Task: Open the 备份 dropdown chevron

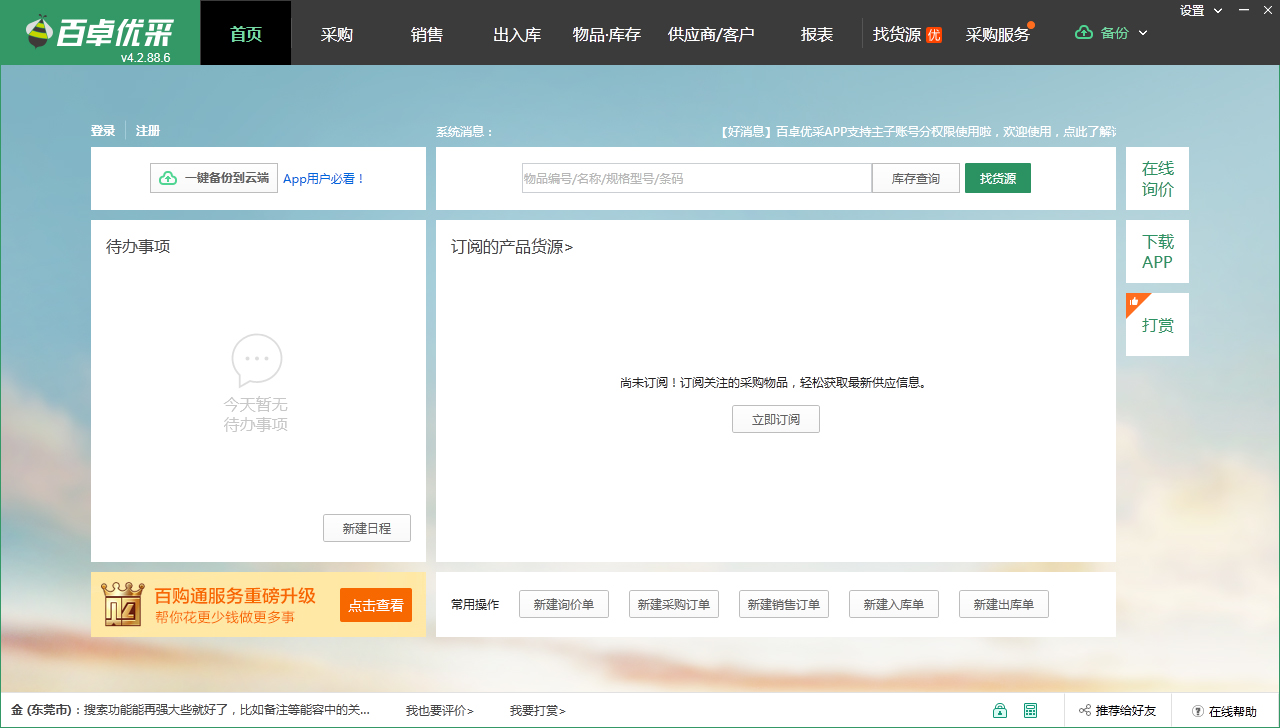Action: [1141, 32]
